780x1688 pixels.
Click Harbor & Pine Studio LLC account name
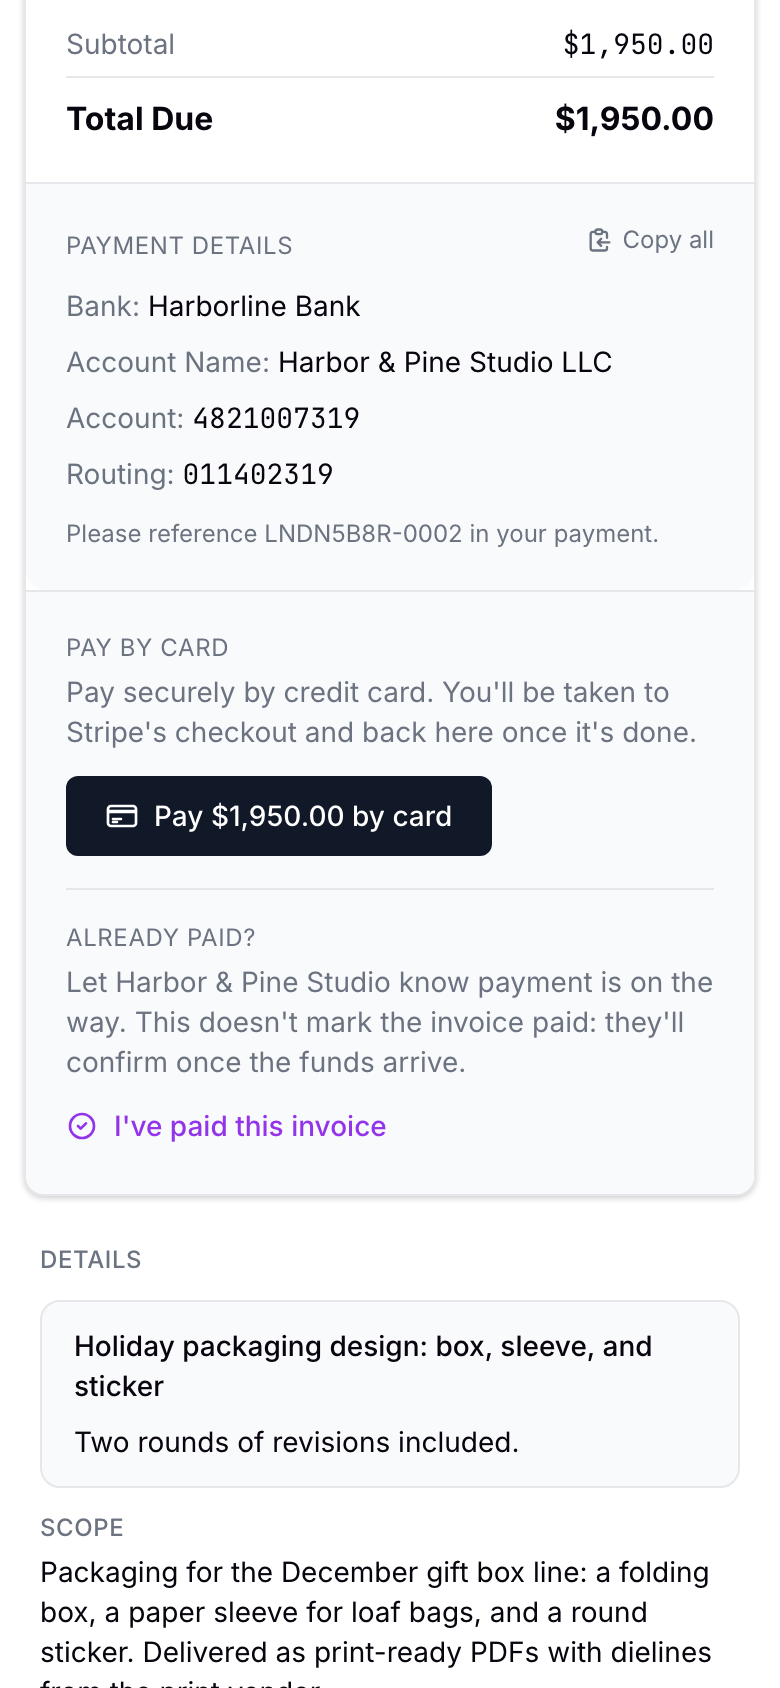click(x=445, y=362)
